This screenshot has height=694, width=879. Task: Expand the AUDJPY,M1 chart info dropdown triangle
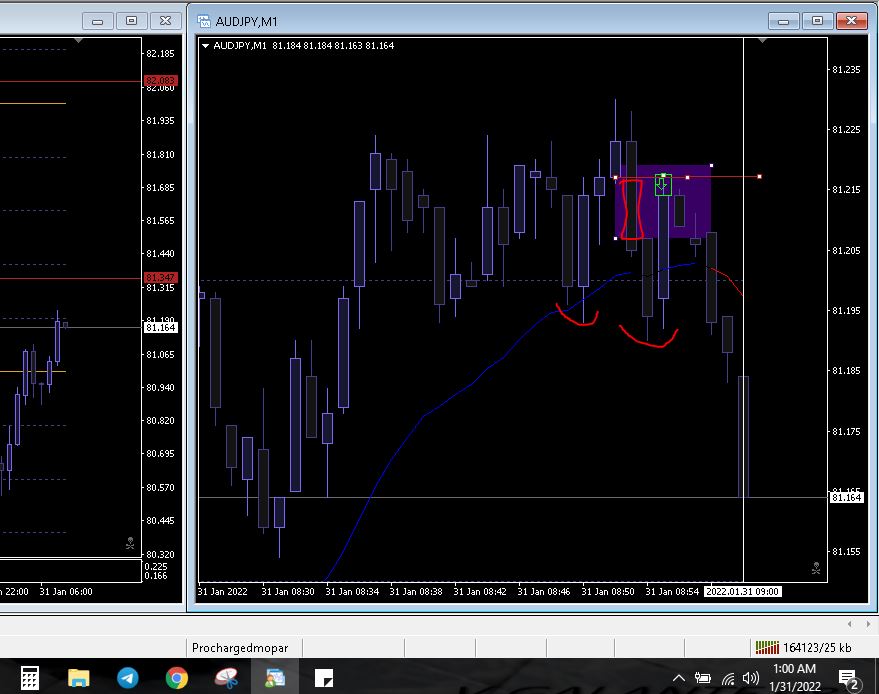pyautogui.click(x=205, y=46)
